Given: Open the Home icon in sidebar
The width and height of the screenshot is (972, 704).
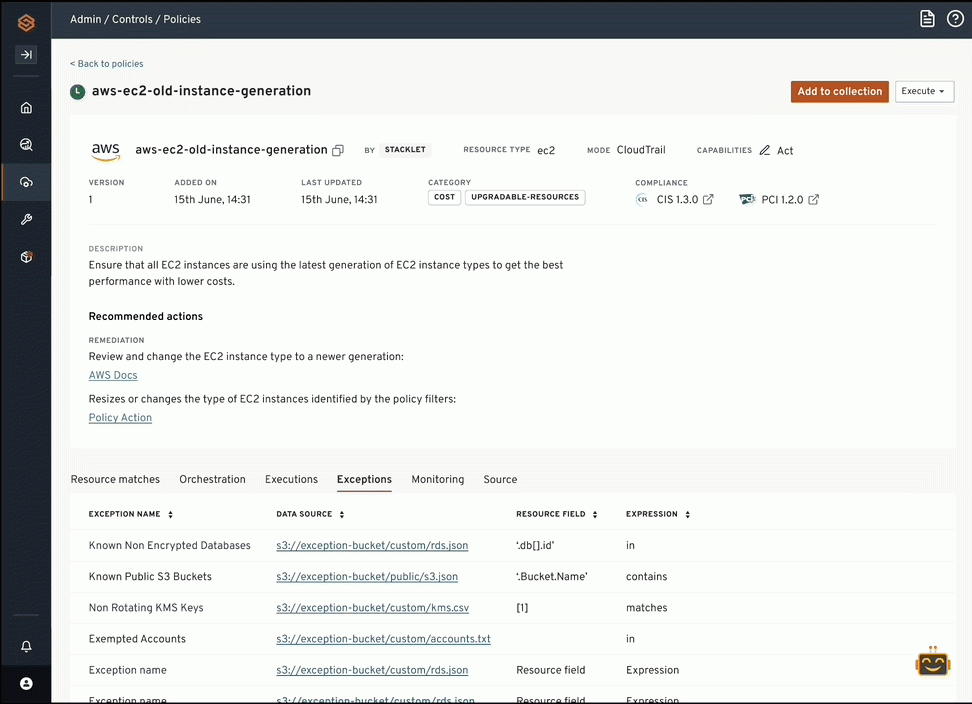Looking at the screenshot, I should pos(26,108).
